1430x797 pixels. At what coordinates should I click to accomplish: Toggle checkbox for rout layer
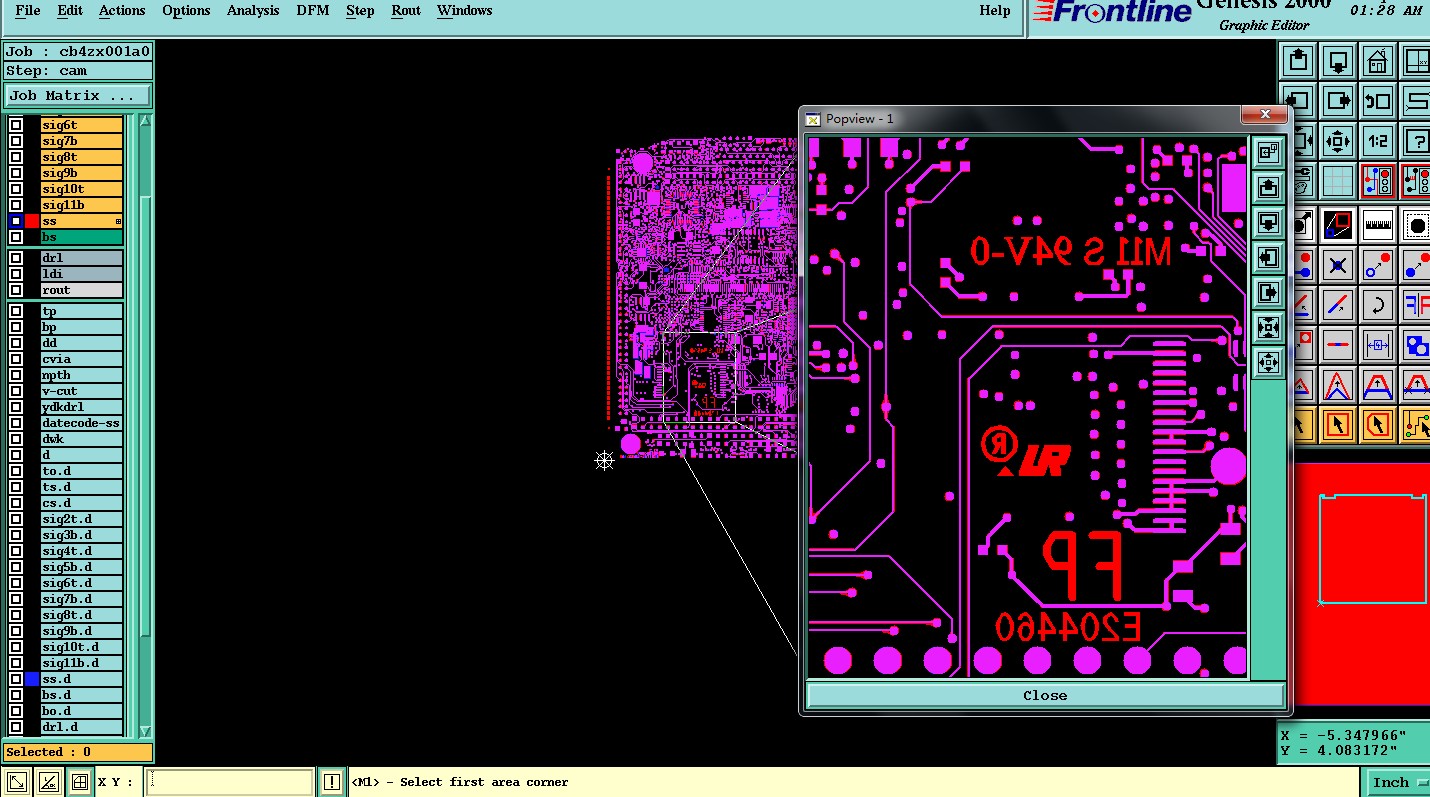click(x=16, y=290)
